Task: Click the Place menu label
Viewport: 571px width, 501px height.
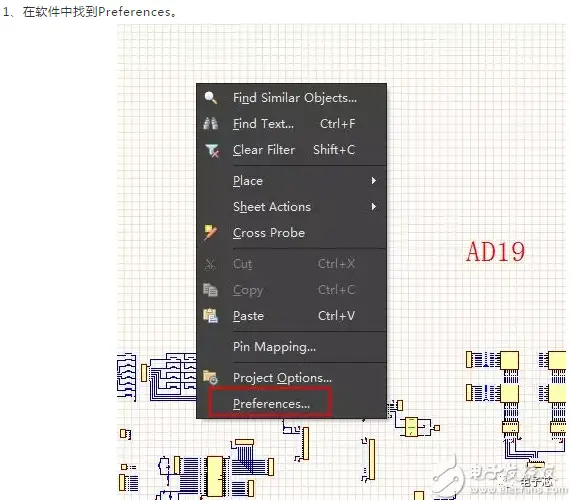Action: point(248,181)
